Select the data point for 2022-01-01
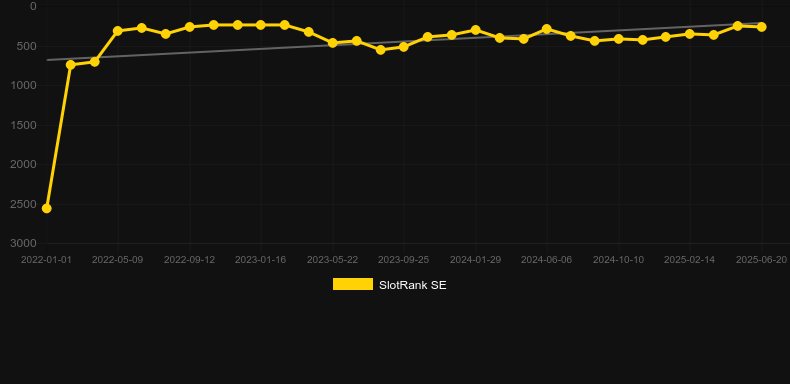This screenshot has height=384, width=790. (x=46, y=208)
